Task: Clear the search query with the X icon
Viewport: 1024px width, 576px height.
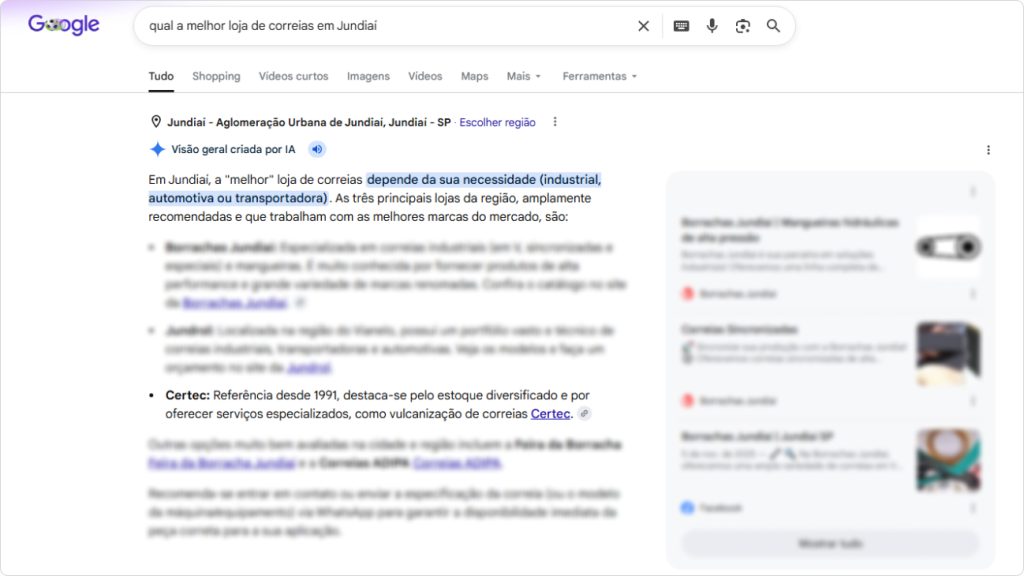Action: (x=643, y=26)
